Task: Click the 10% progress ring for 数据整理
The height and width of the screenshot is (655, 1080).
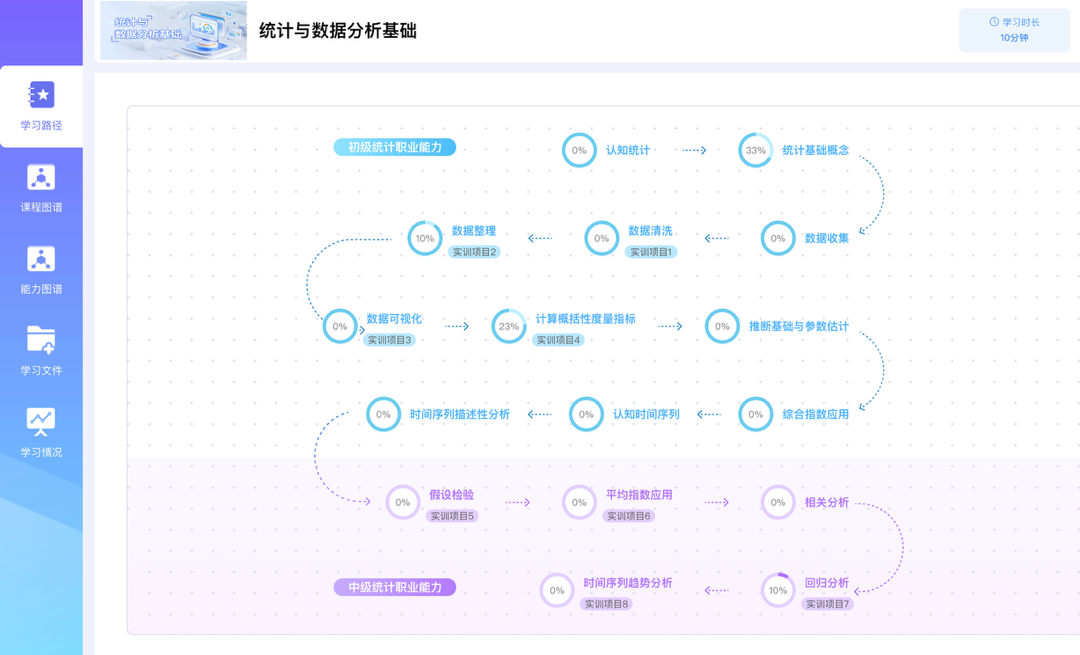Action: coord(425,238)
